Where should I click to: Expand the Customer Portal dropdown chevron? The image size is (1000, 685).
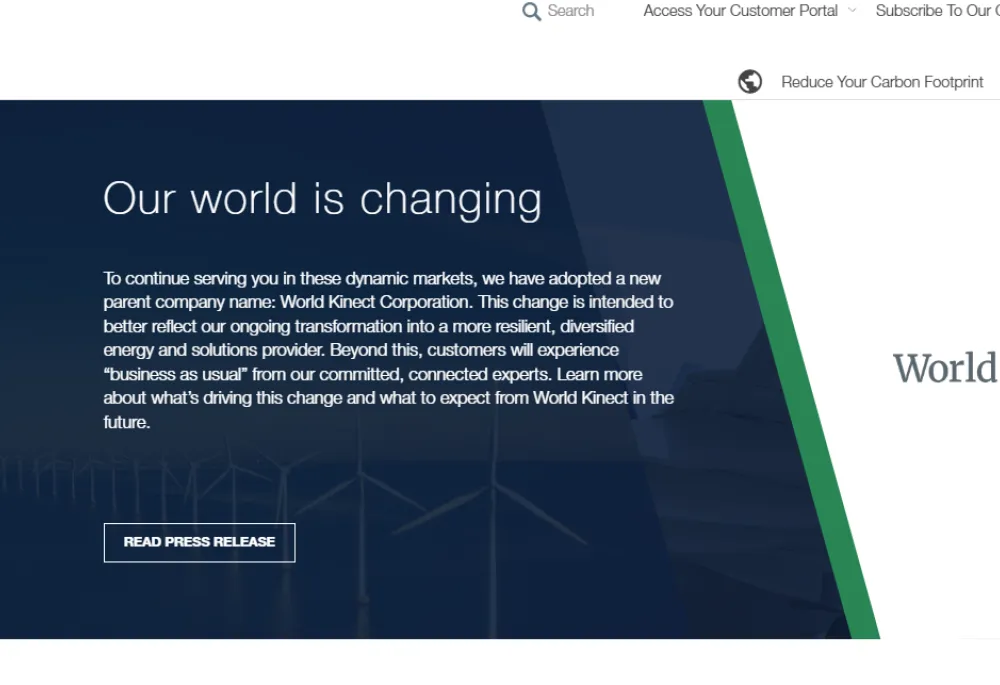852,10
